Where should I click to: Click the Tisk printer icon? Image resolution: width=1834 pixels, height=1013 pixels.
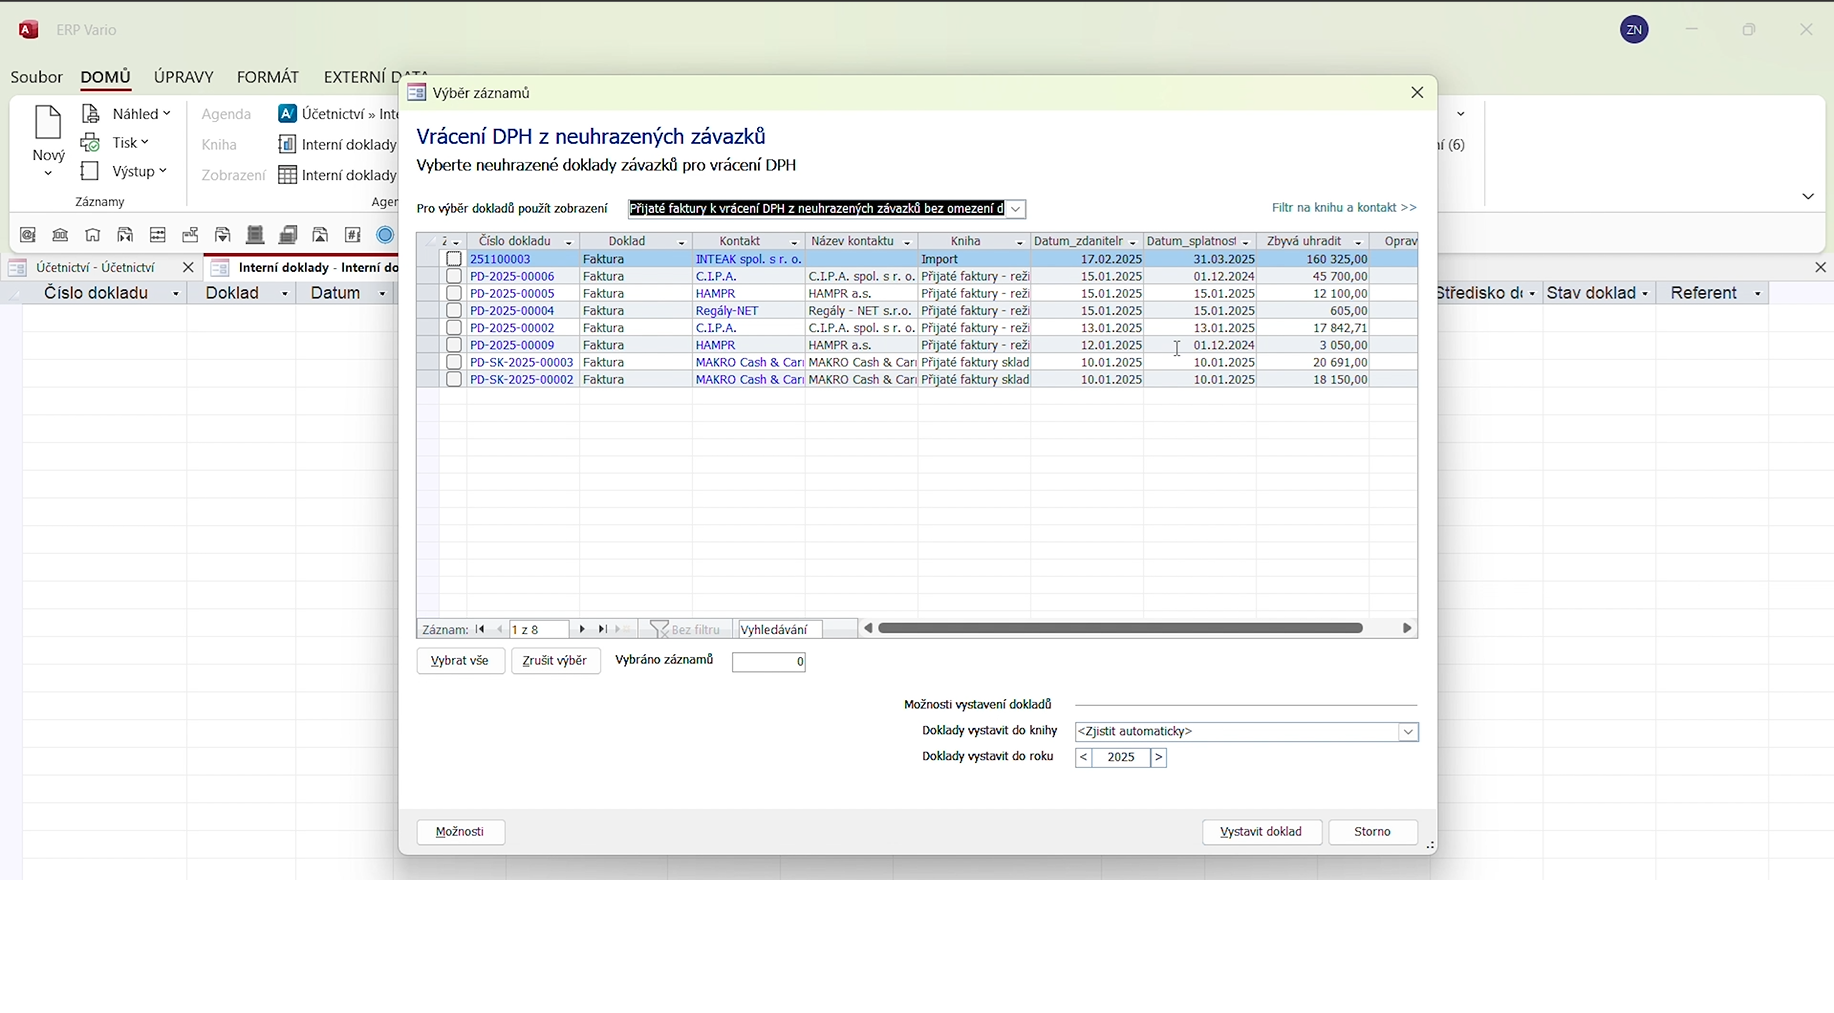91,143
